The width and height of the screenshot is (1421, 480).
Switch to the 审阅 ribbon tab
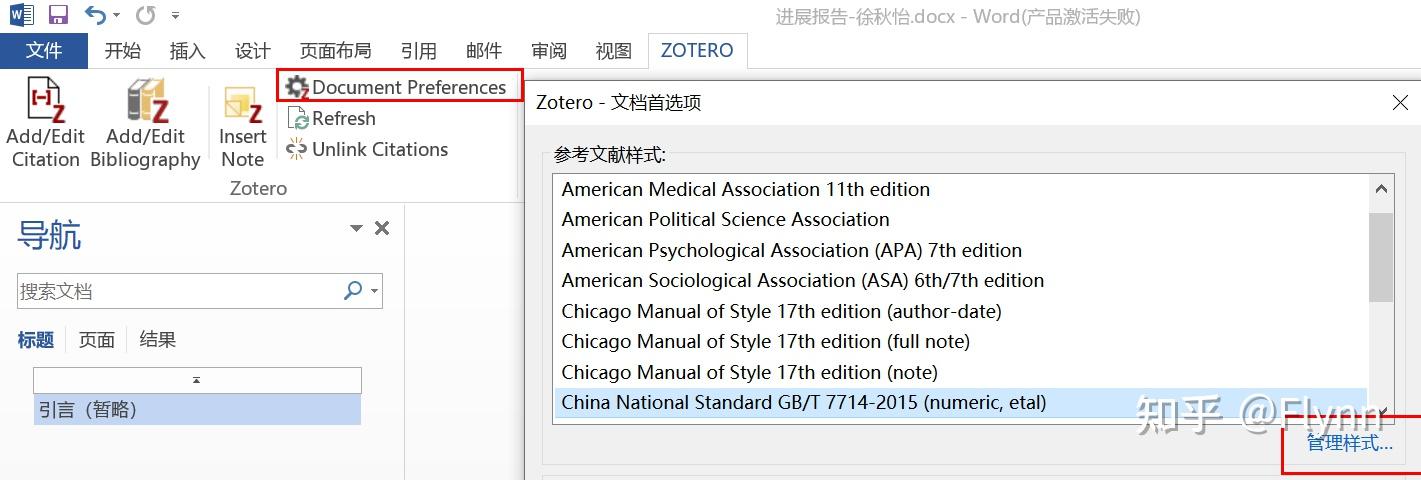pyautogui.click(x=549, y=51)
